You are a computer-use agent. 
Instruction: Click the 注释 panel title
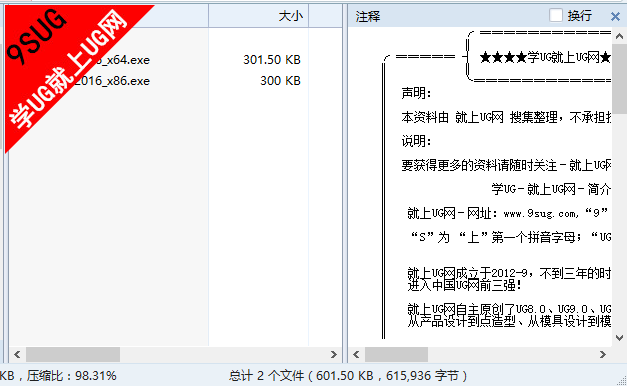coord(367,17)
